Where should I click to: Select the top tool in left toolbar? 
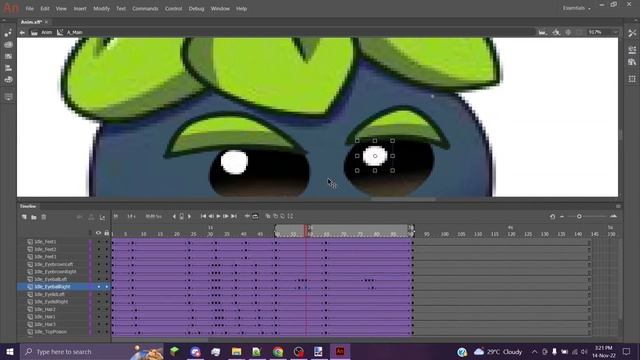click(8, 33)
